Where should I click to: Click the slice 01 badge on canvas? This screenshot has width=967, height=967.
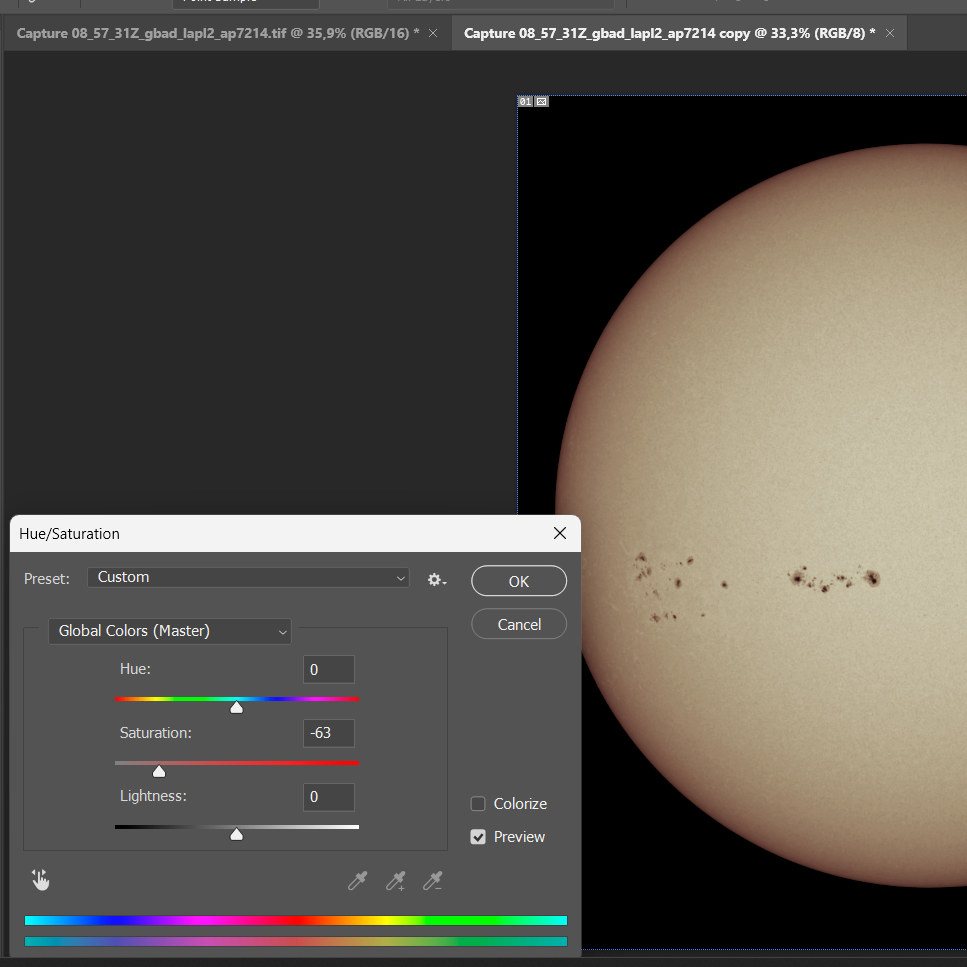click(526, 102)
